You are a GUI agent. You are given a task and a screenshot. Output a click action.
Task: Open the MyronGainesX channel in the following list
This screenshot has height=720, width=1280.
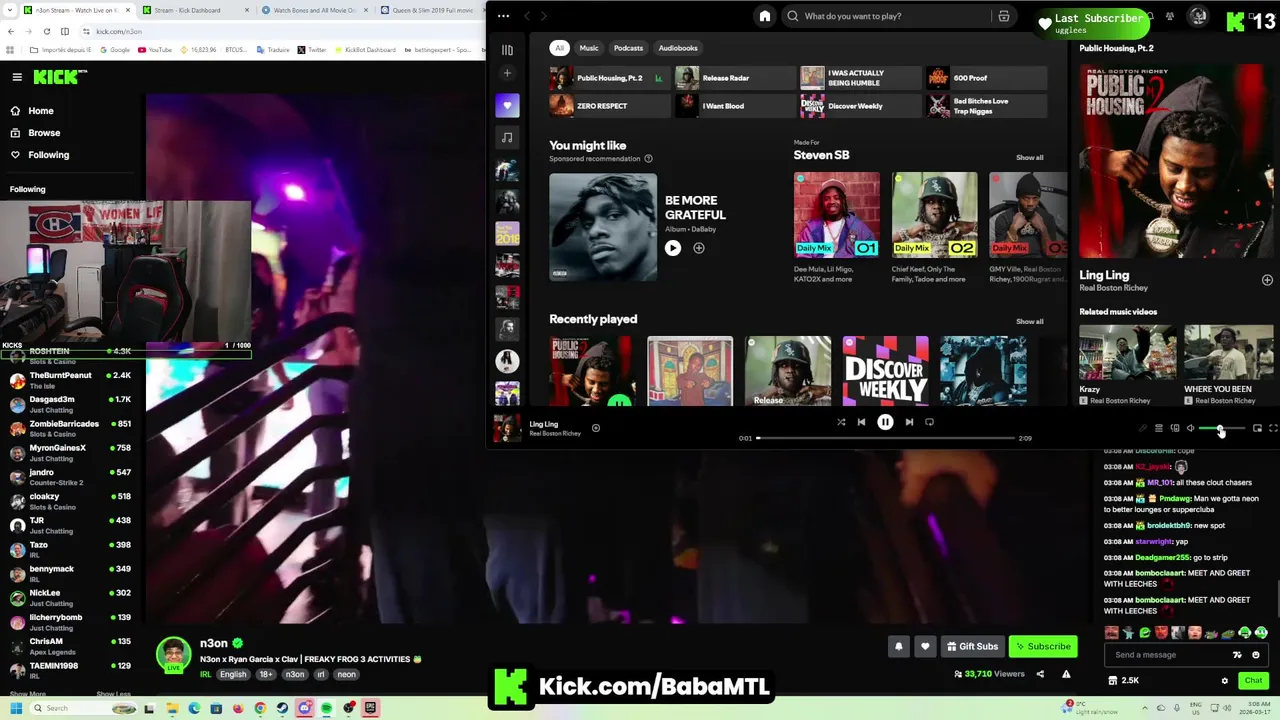click(72, 452)
